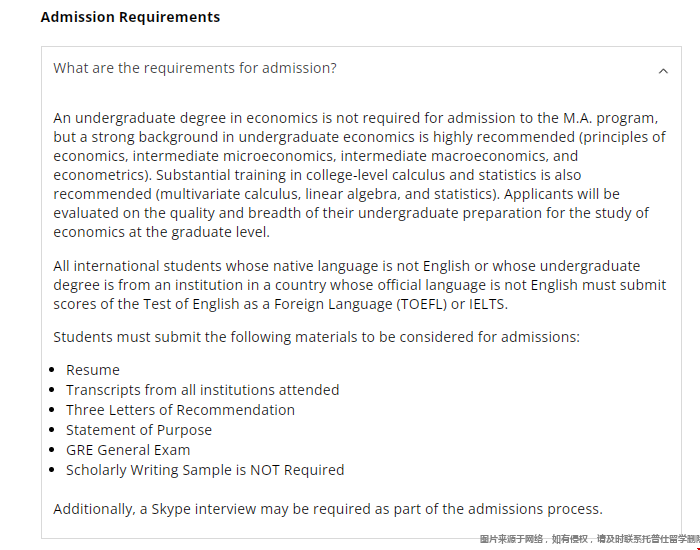
Task: Click the paragraph starting 'An undergraduate degree'
Action: click(x=355, y=175)
